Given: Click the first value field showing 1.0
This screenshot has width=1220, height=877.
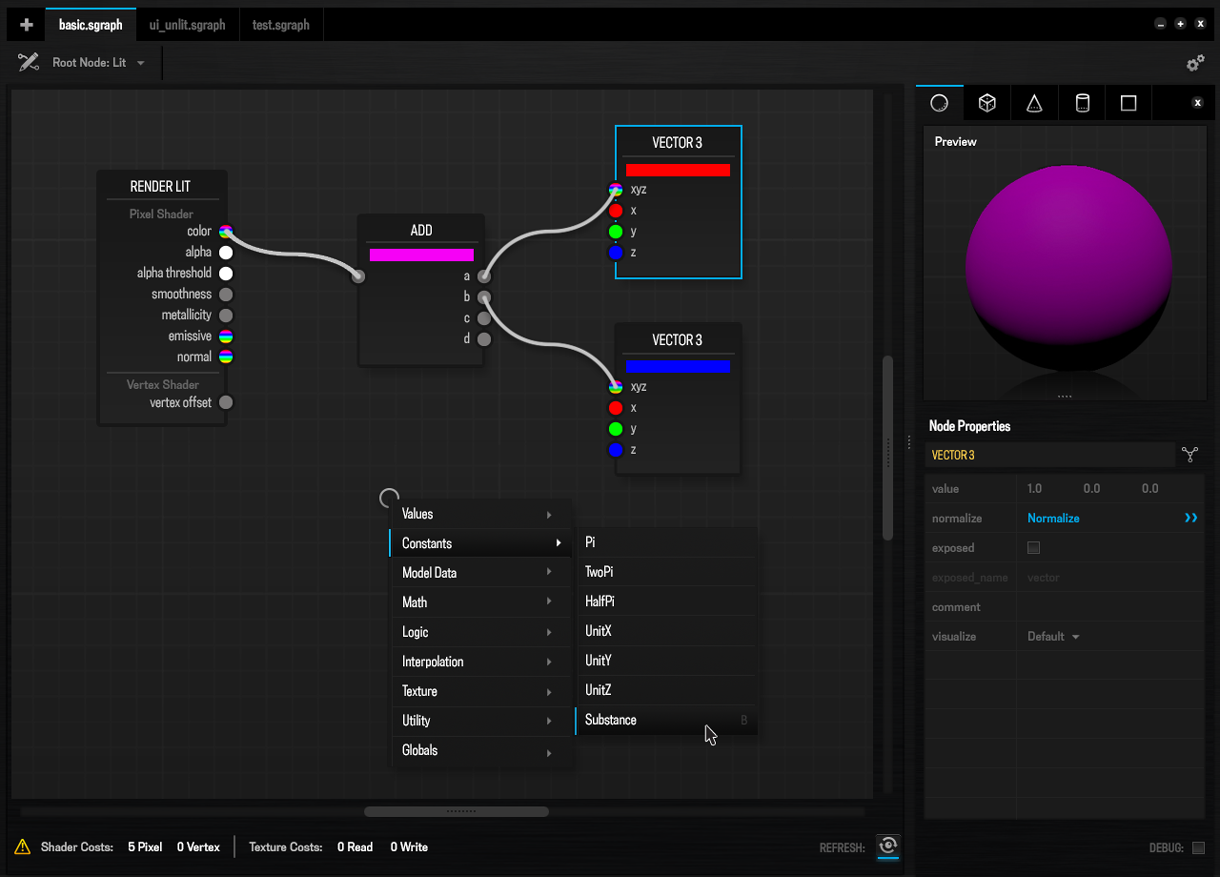Looking at the screenshot, I should [1035, 489].
